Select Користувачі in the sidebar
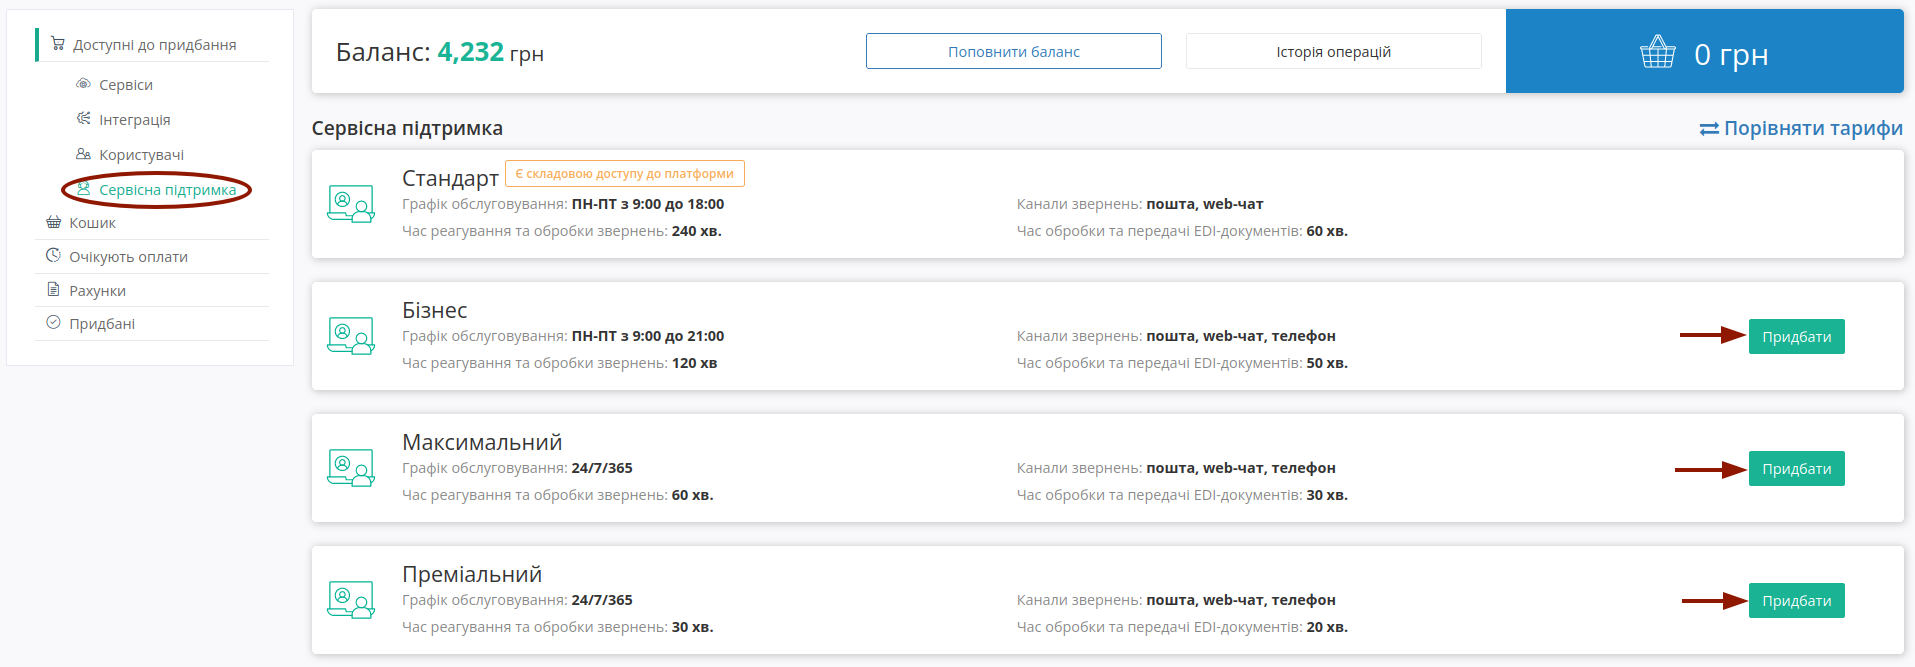Viewport: 1915px width, 667px height. (142, 155)
